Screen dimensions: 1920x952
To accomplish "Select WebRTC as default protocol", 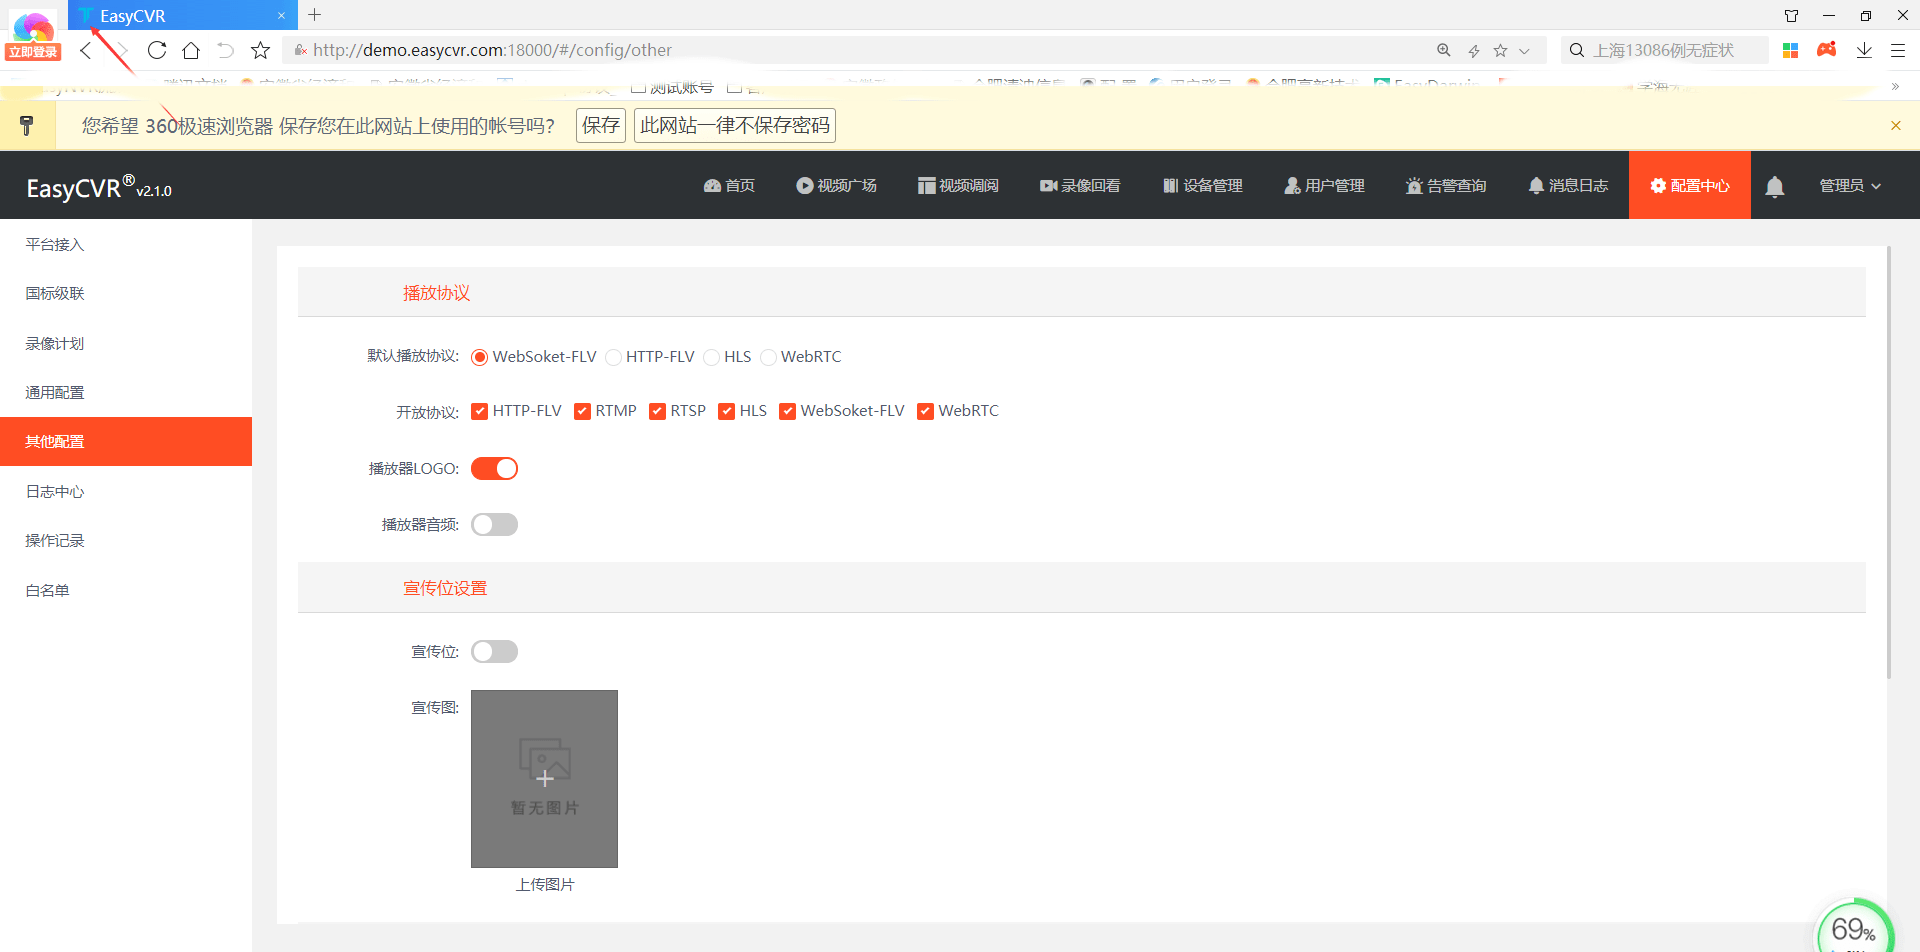I will tap(769, 357).
